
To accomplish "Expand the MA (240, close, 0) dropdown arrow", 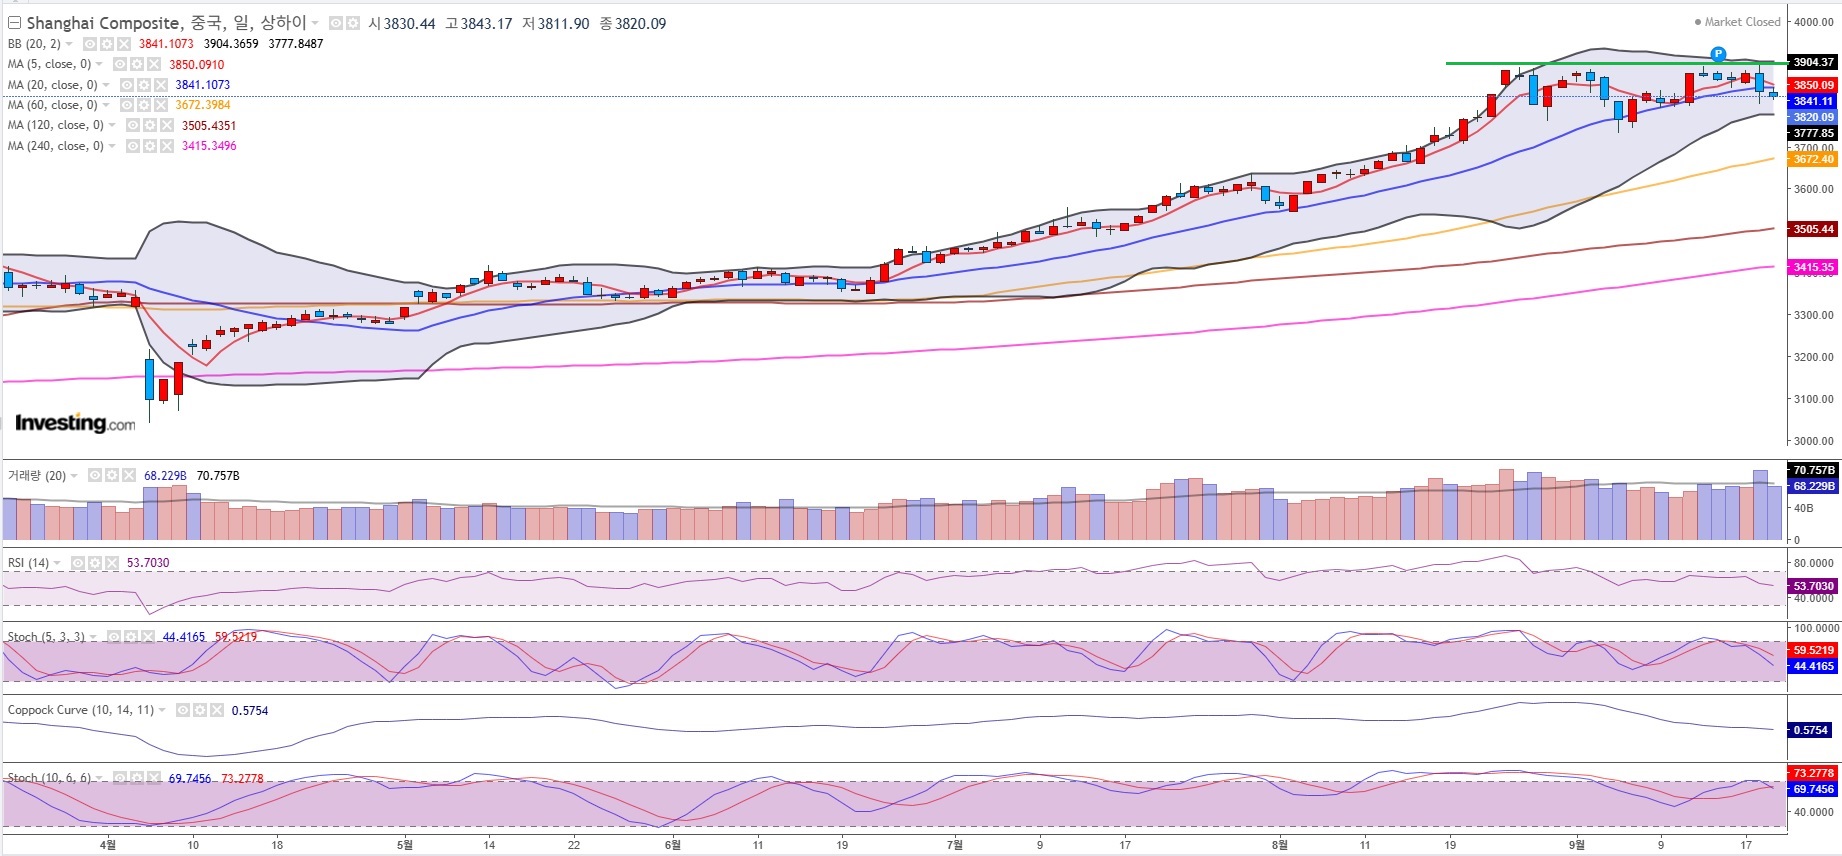I will (x=112, y=146).
